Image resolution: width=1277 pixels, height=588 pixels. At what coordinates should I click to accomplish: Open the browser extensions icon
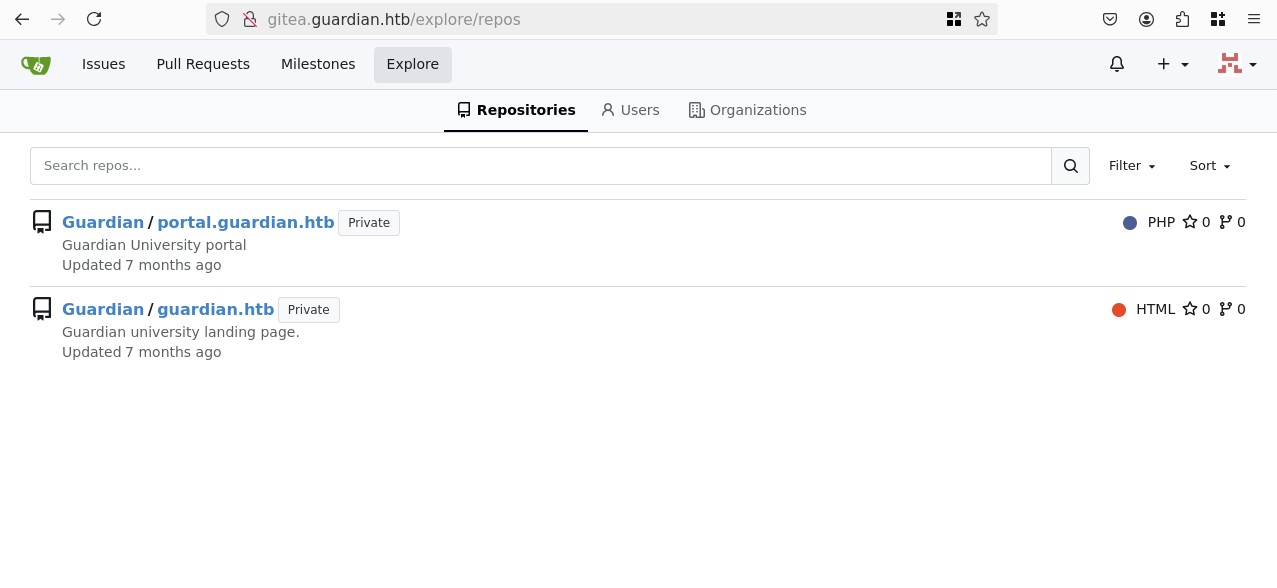1182,19
